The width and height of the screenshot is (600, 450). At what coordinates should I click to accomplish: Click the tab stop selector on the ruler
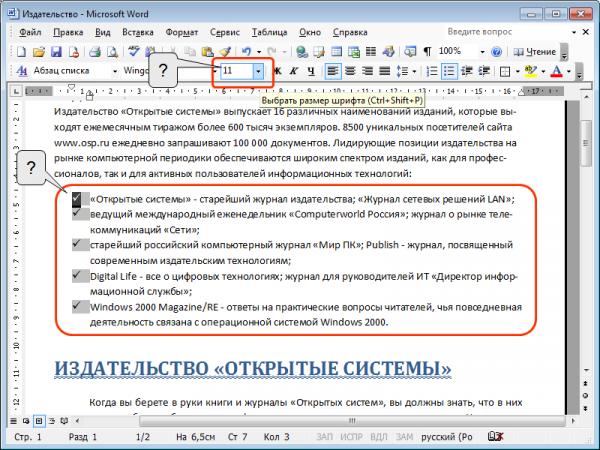[x=16, y=91]
